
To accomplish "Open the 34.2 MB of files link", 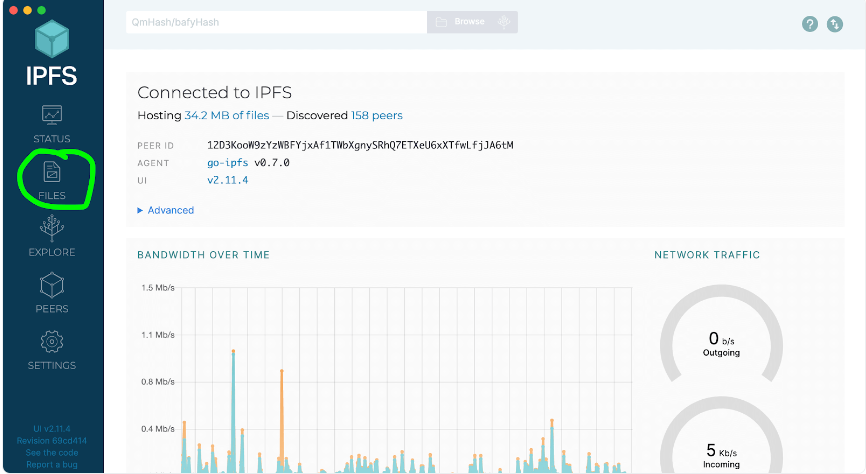I will [226, 115].
